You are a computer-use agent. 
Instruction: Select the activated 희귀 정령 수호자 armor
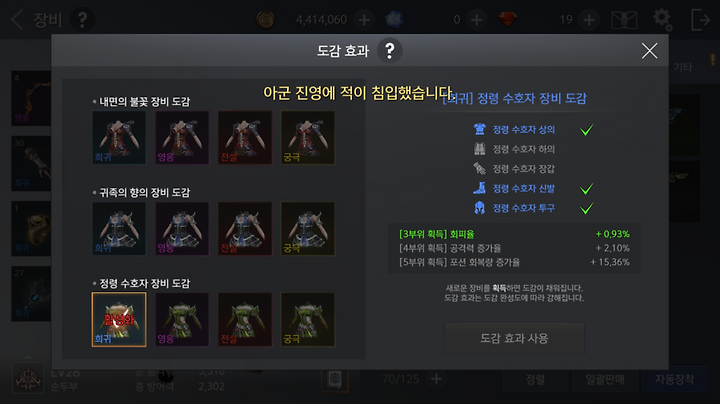[x=119, y=319]
